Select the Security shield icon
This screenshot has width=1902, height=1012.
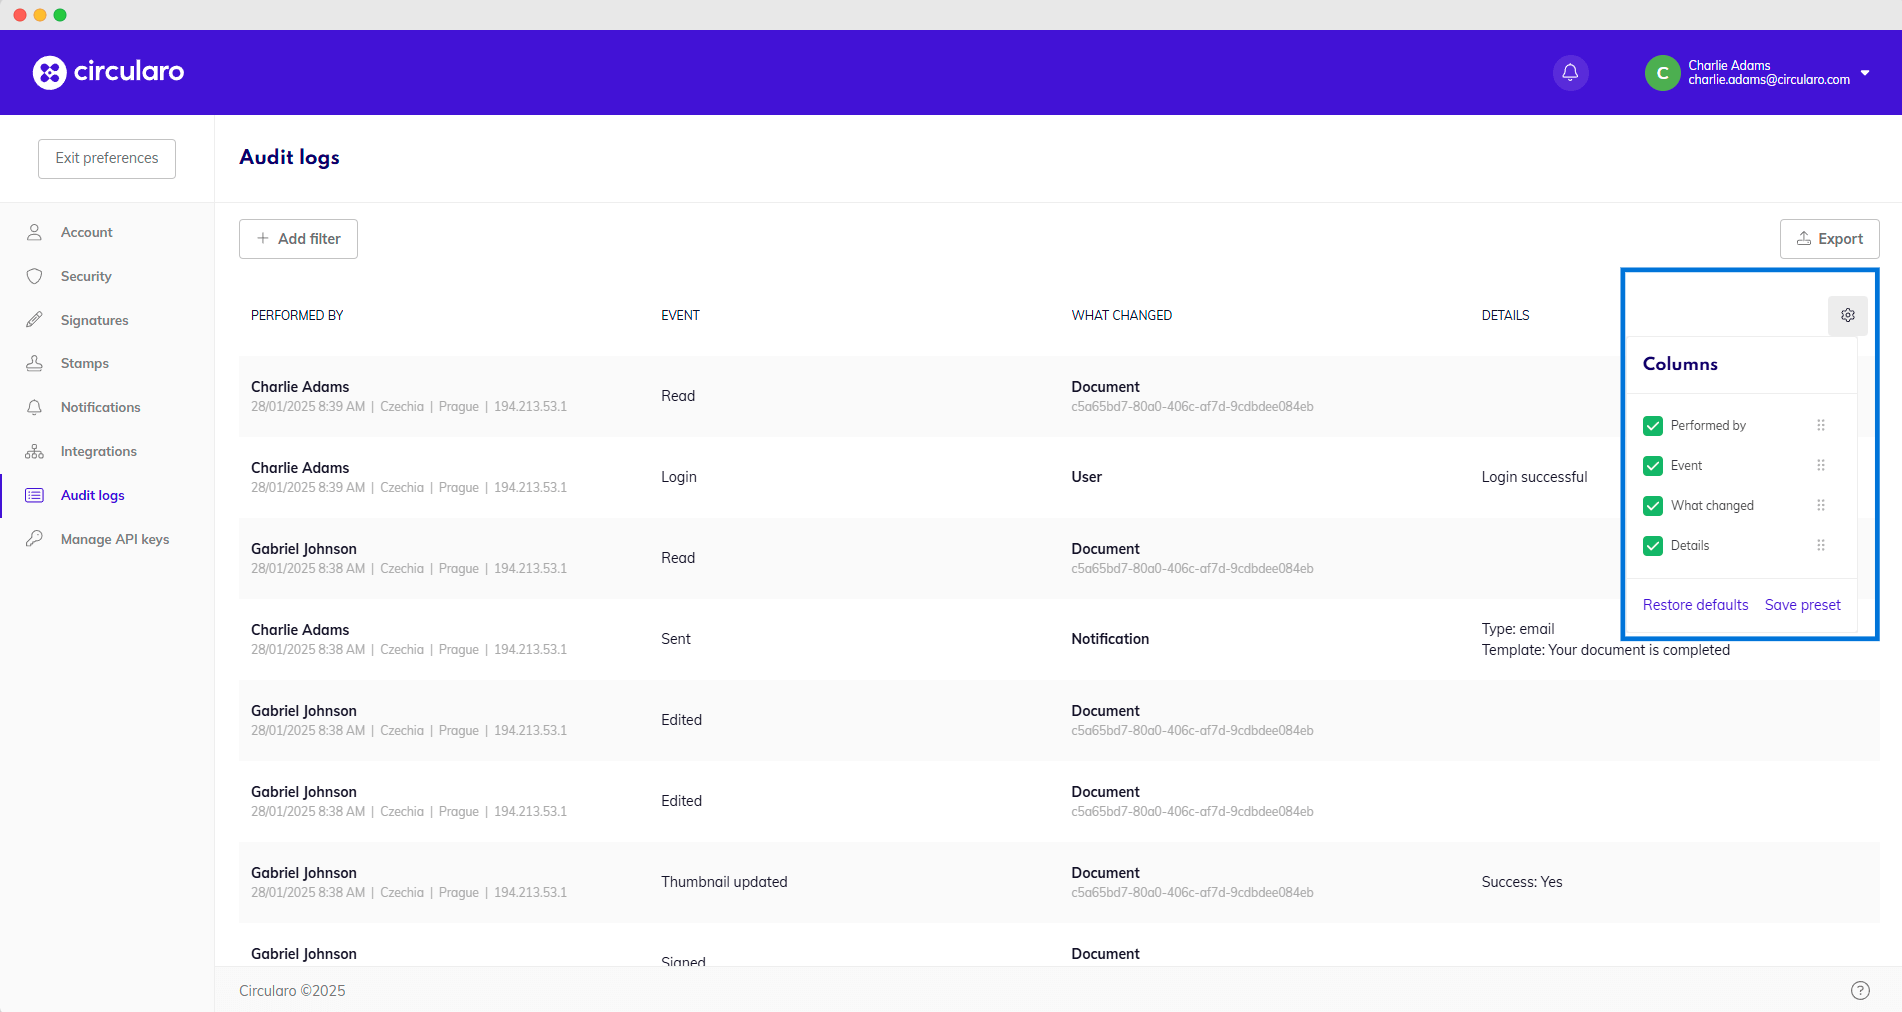point(34,276)
